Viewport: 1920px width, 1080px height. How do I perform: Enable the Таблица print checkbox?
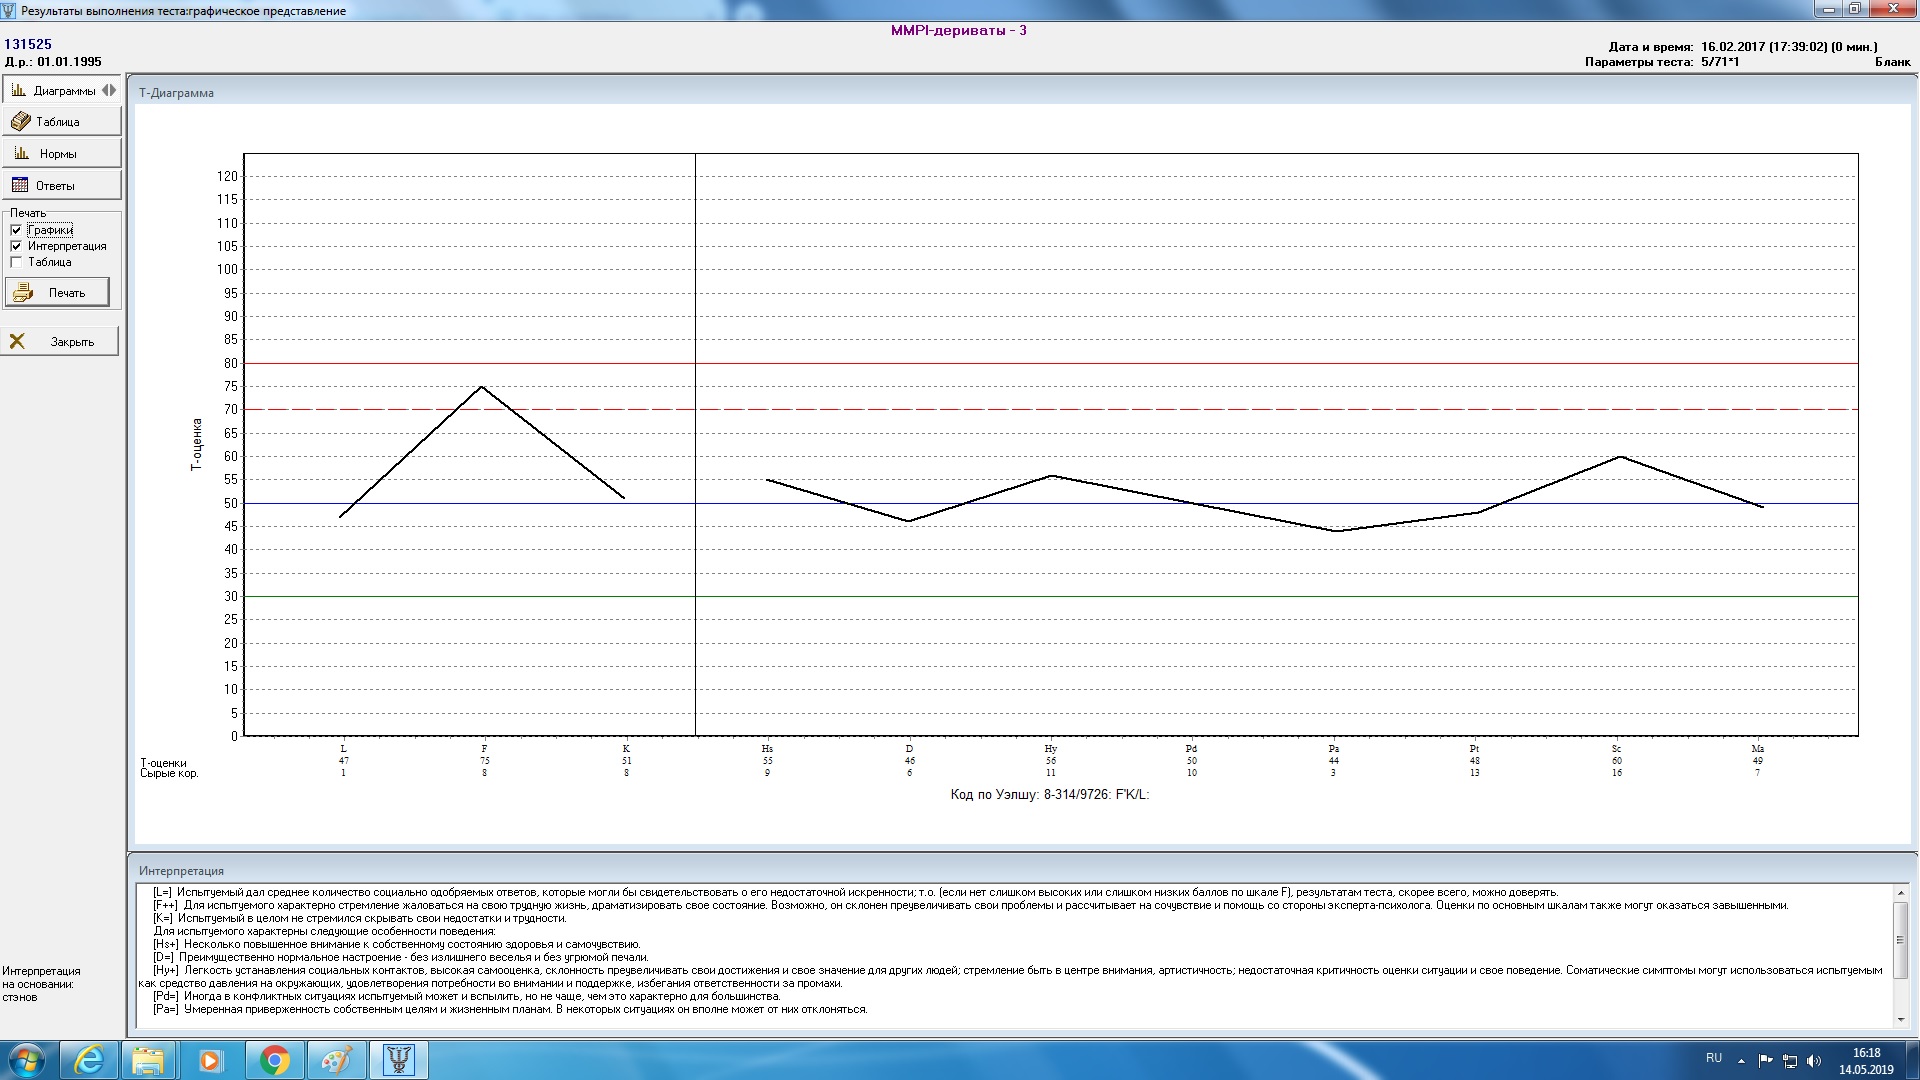point(16,262)
